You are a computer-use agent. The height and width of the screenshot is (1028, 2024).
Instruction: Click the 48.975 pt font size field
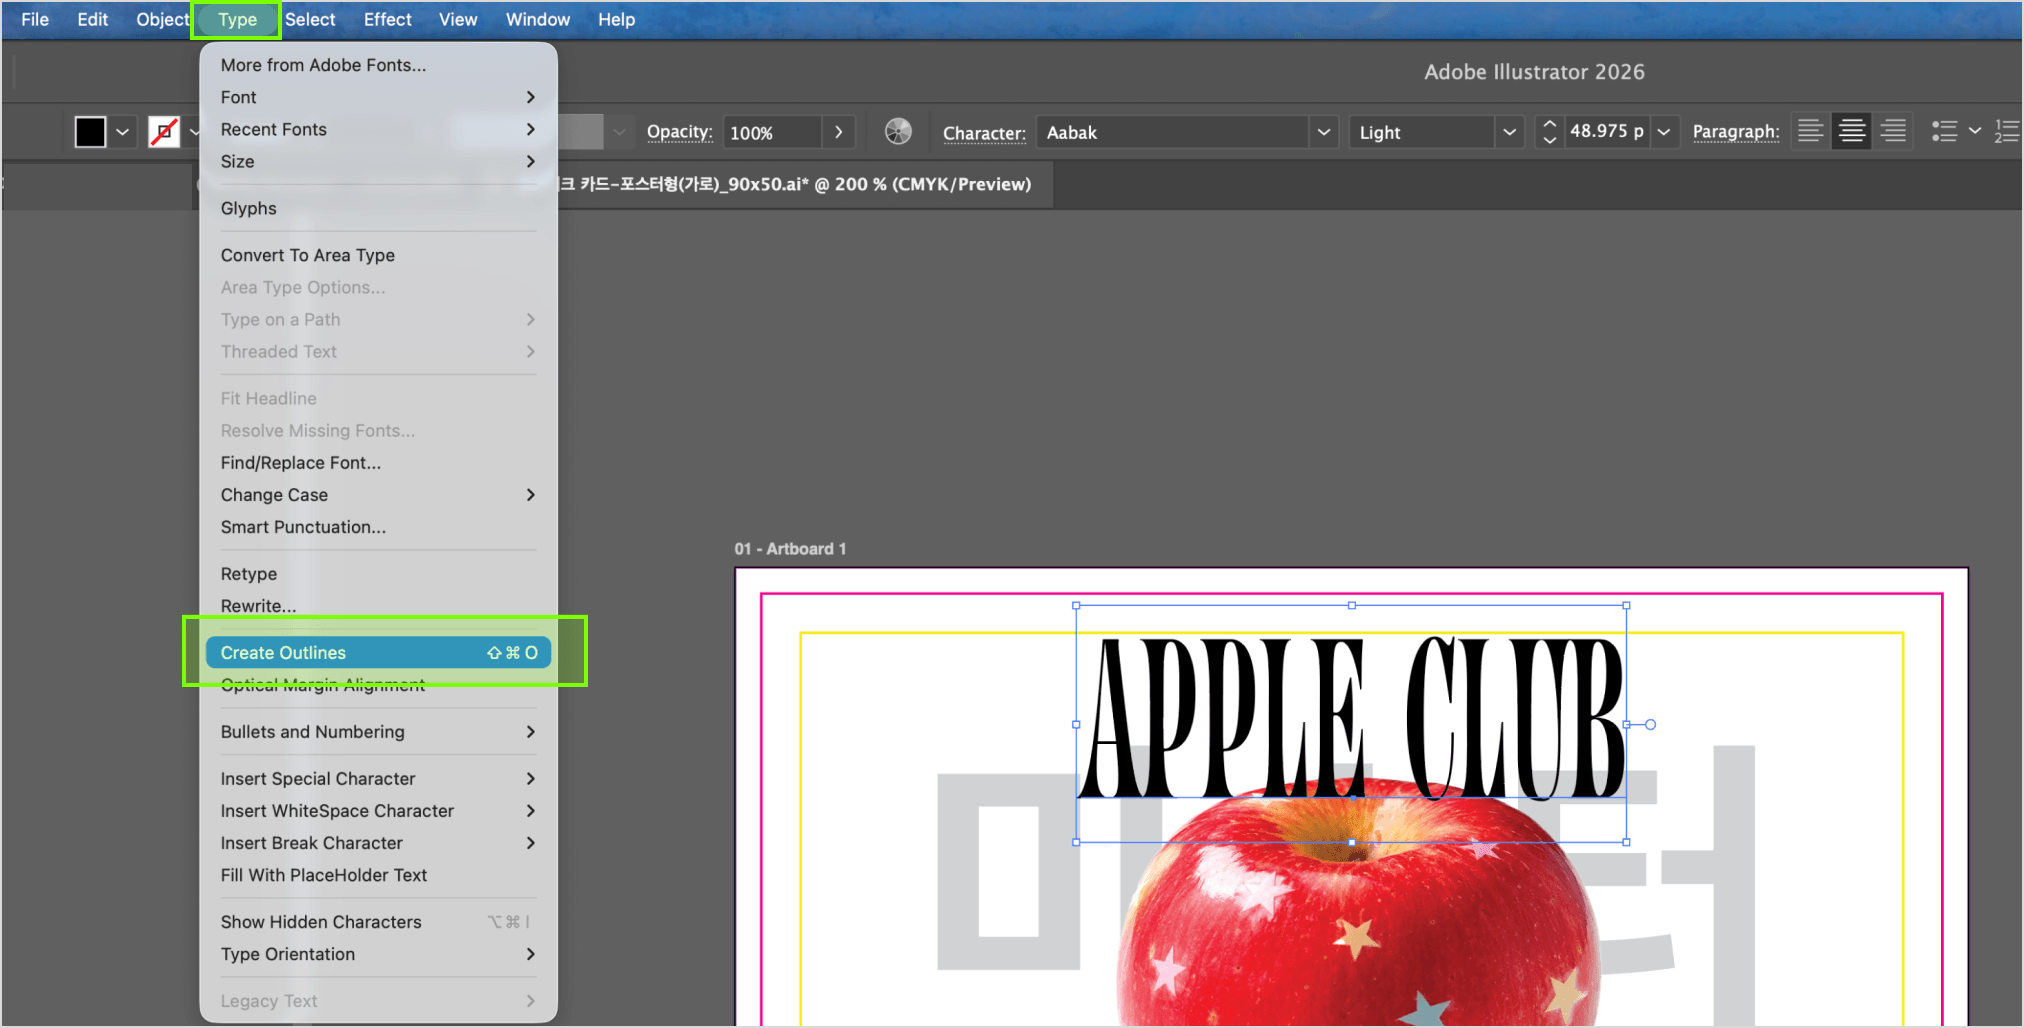click(x=1606, y=131)
